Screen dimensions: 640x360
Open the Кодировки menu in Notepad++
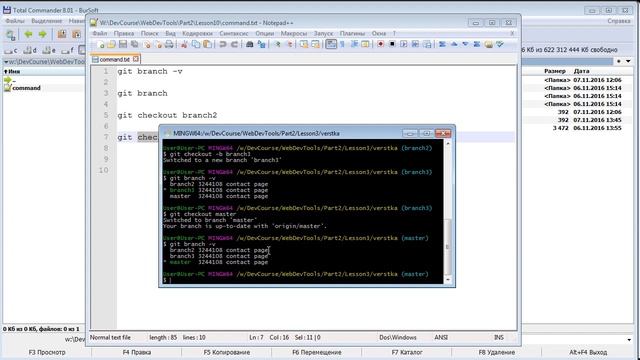point(198,33)
